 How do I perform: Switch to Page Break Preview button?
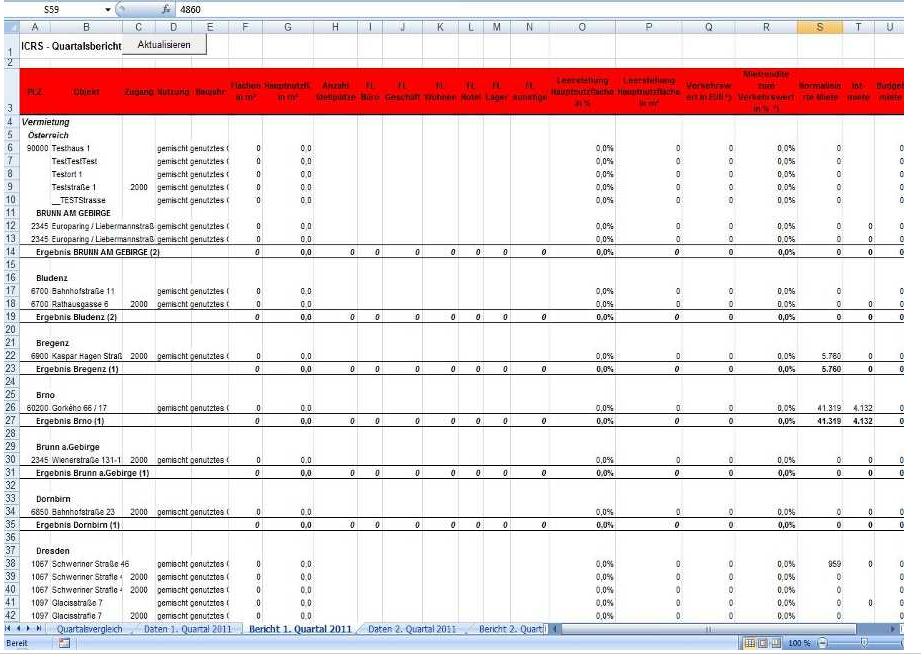775,643
